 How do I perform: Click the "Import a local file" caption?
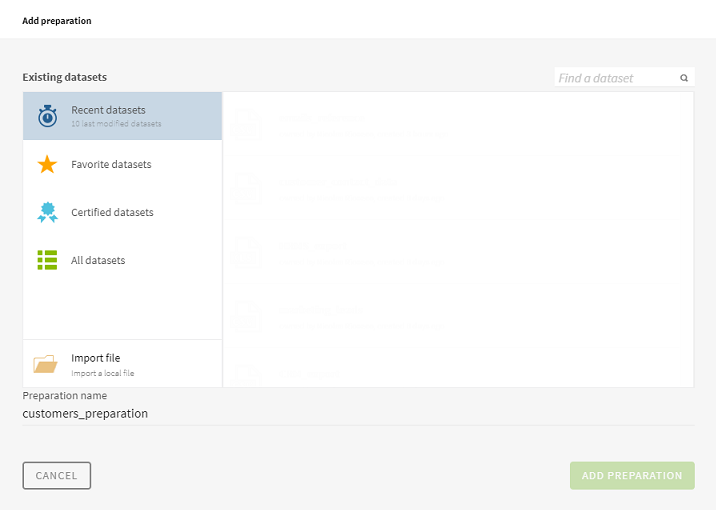point(103,373)
